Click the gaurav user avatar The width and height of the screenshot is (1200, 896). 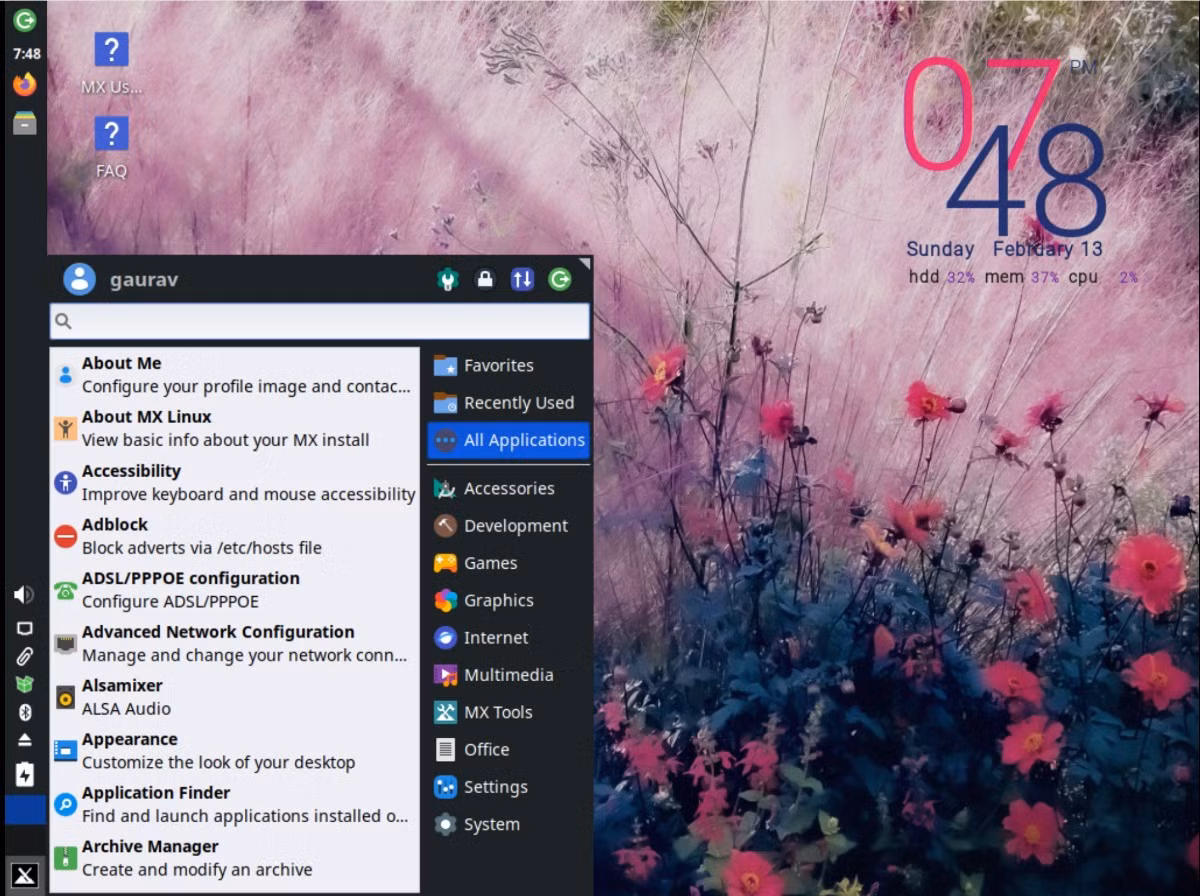(79, 279)
